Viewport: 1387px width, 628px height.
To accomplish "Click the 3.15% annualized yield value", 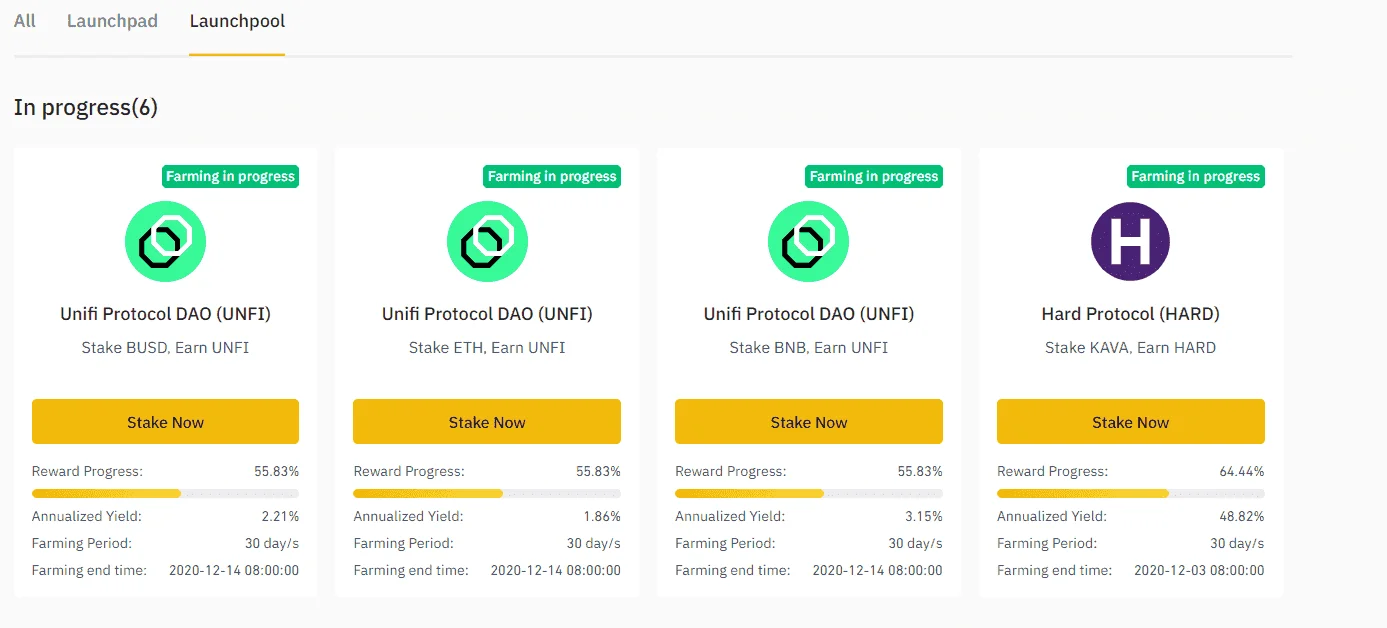I will 925,517.
